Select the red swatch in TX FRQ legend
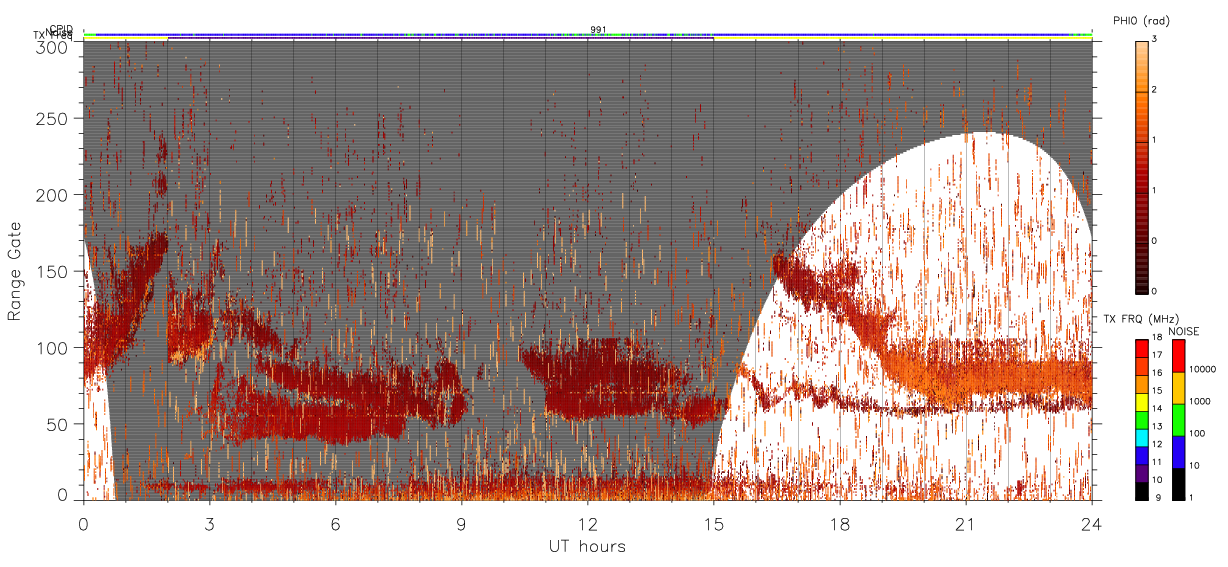1228x567 pixels. click(x=1142, y=349)
